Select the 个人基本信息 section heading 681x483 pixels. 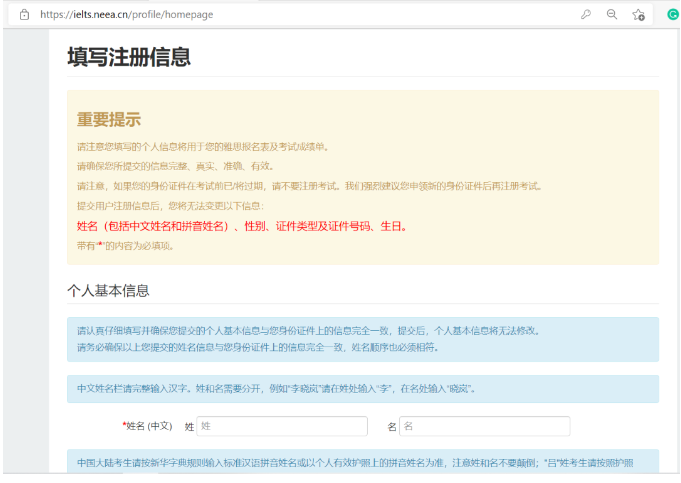tap(108, 291)
